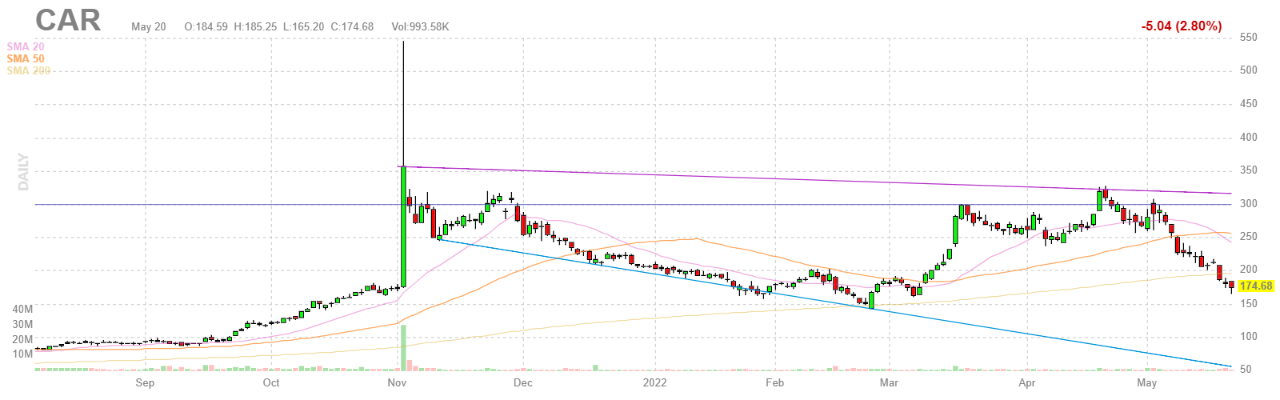Toggle the SMA 200 indicator label
1280x400 pixels.
pyautogui.click(x=27, y=70)
